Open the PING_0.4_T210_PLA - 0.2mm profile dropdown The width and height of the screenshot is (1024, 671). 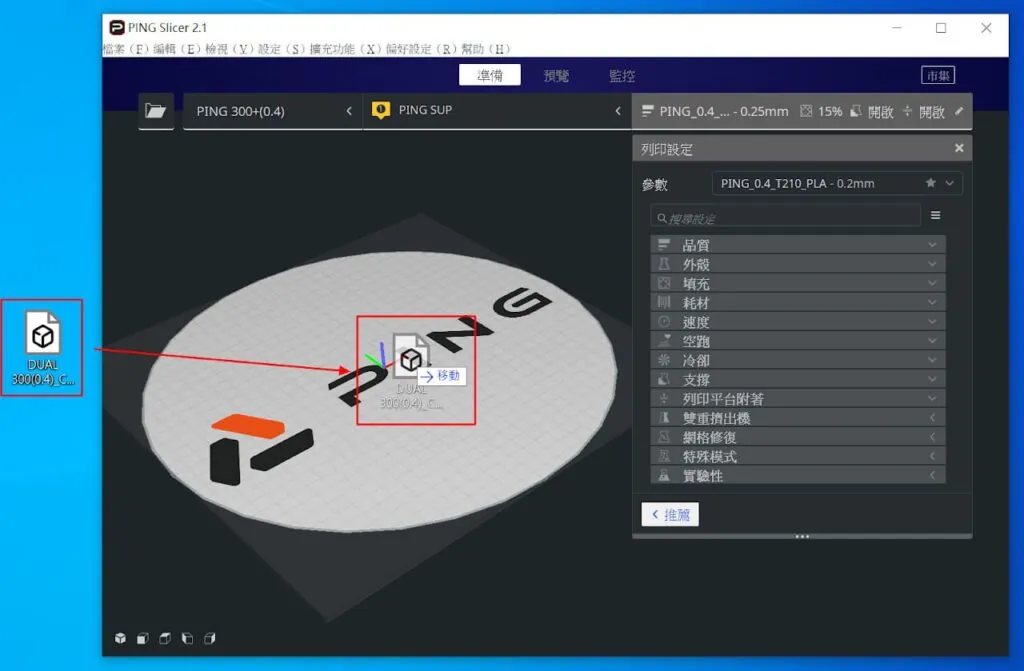837,184
